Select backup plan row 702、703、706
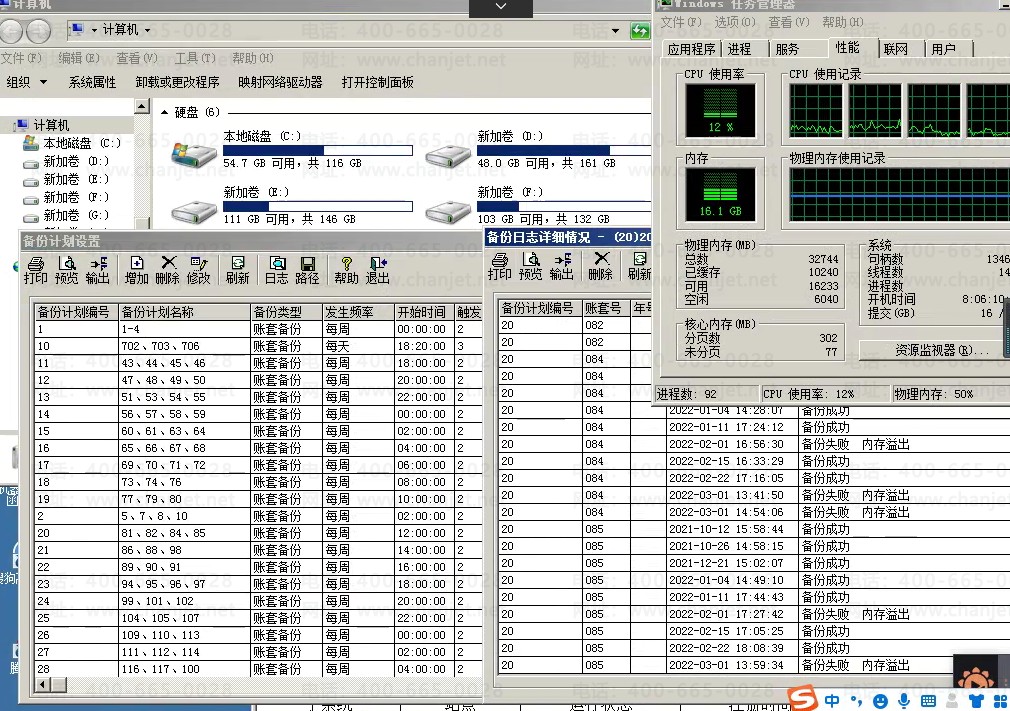This screenshot has height=711, width=1010. pos(161,346)
